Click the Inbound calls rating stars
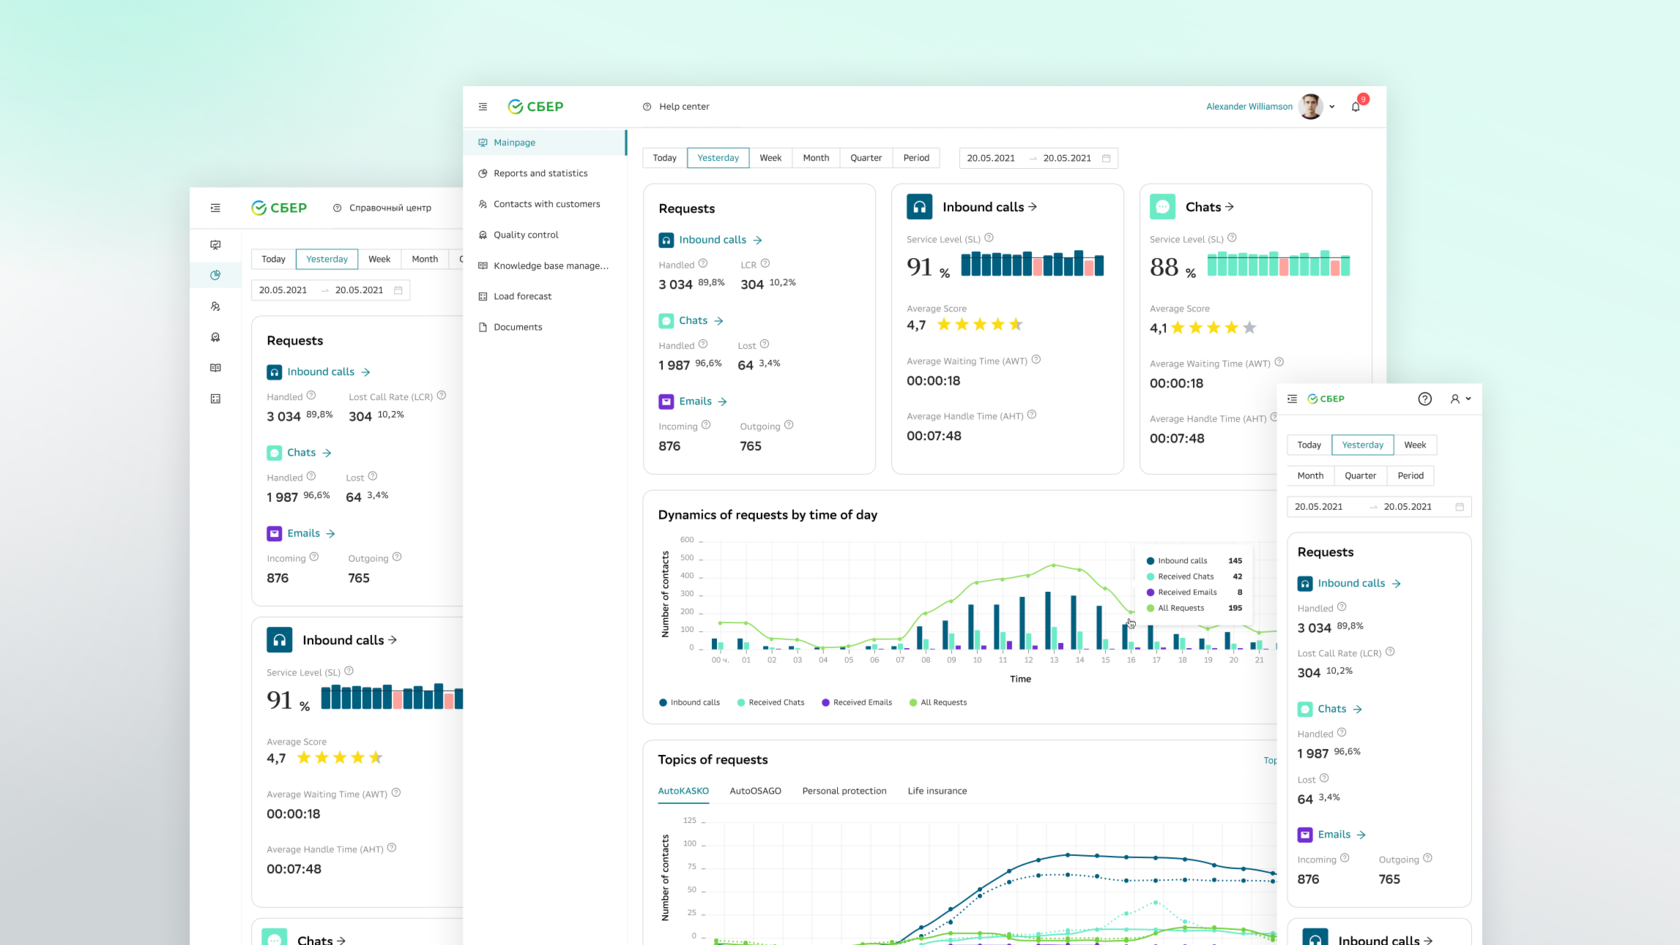The height and width of the screenshot is (945, 1680). (980, 324)
